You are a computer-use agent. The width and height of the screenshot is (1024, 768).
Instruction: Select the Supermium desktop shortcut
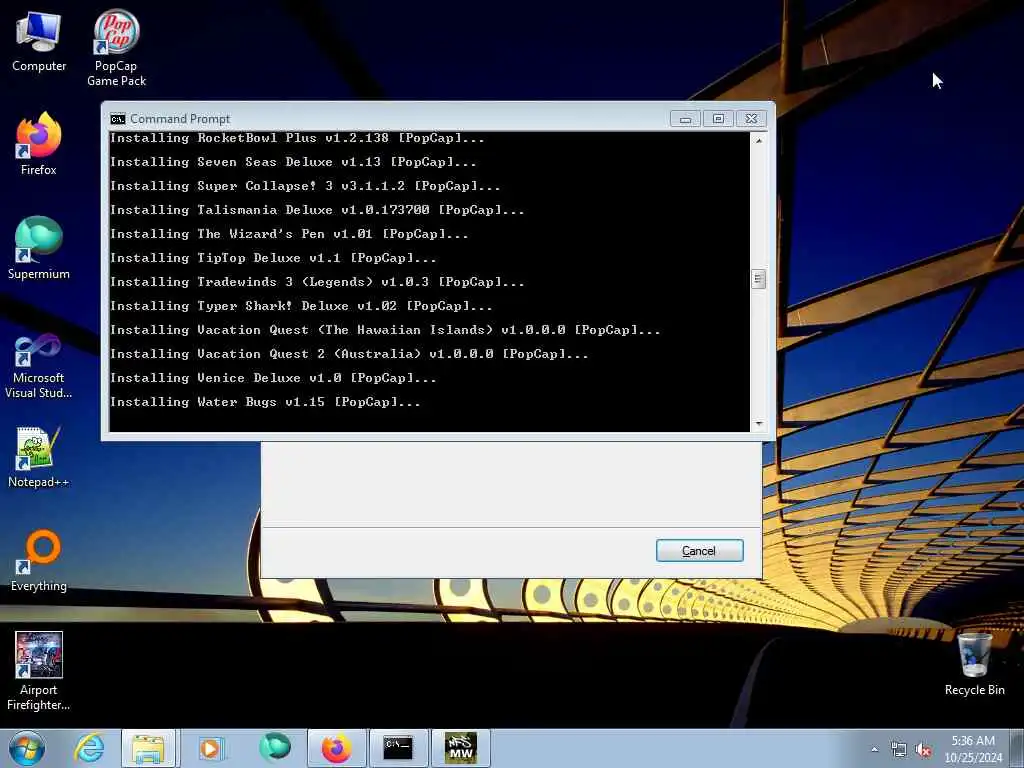coord(39,248)
